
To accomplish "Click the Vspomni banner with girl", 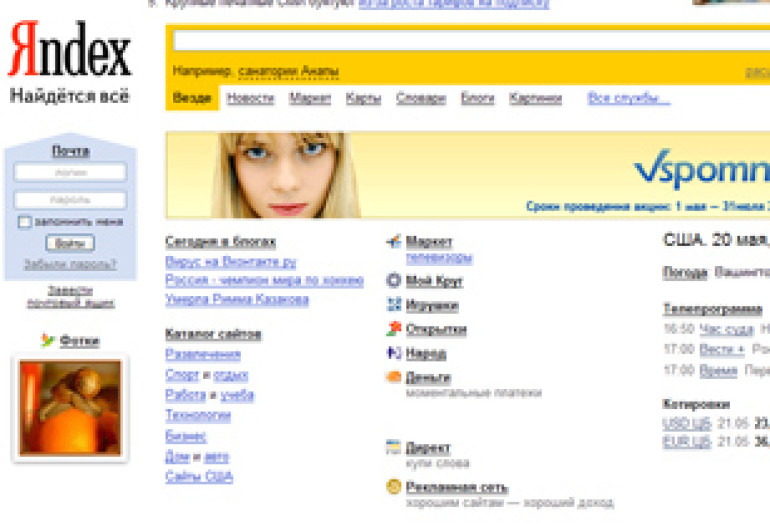I will point(468,175).
